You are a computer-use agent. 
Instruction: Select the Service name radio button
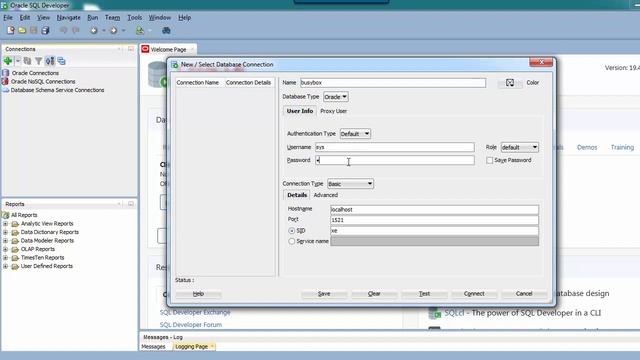(x=291, y=241)
